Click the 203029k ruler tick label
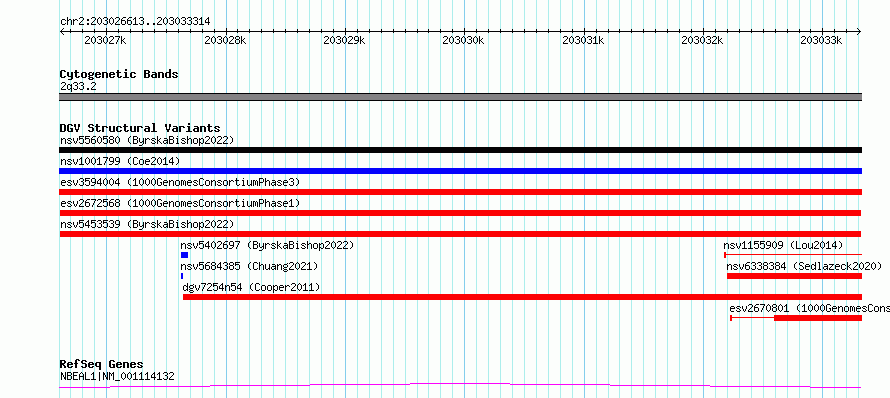 pos(344,40)
